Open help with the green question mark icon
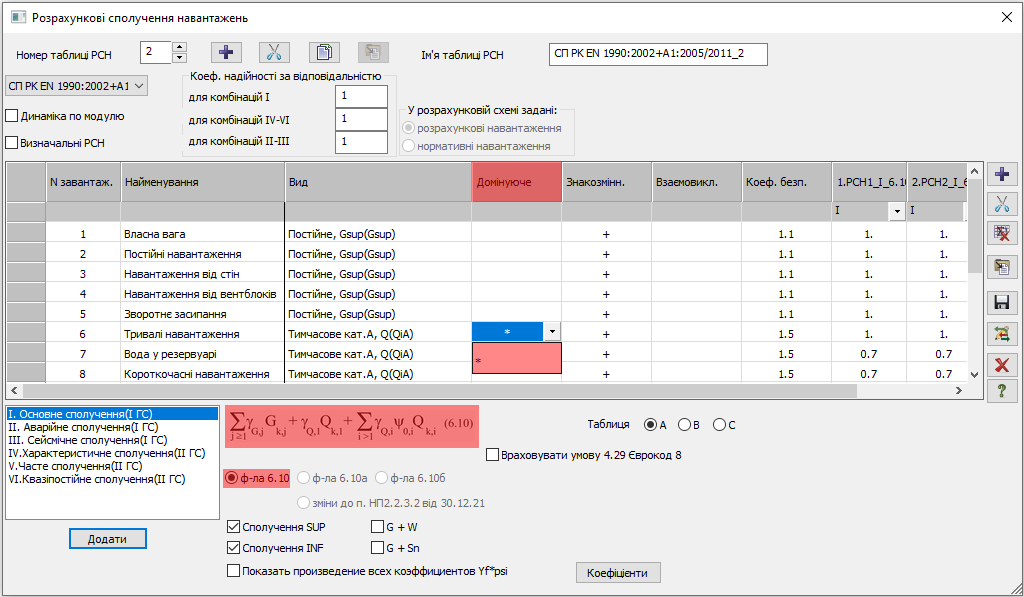 pyautogui.click(x=1002, y=390)
